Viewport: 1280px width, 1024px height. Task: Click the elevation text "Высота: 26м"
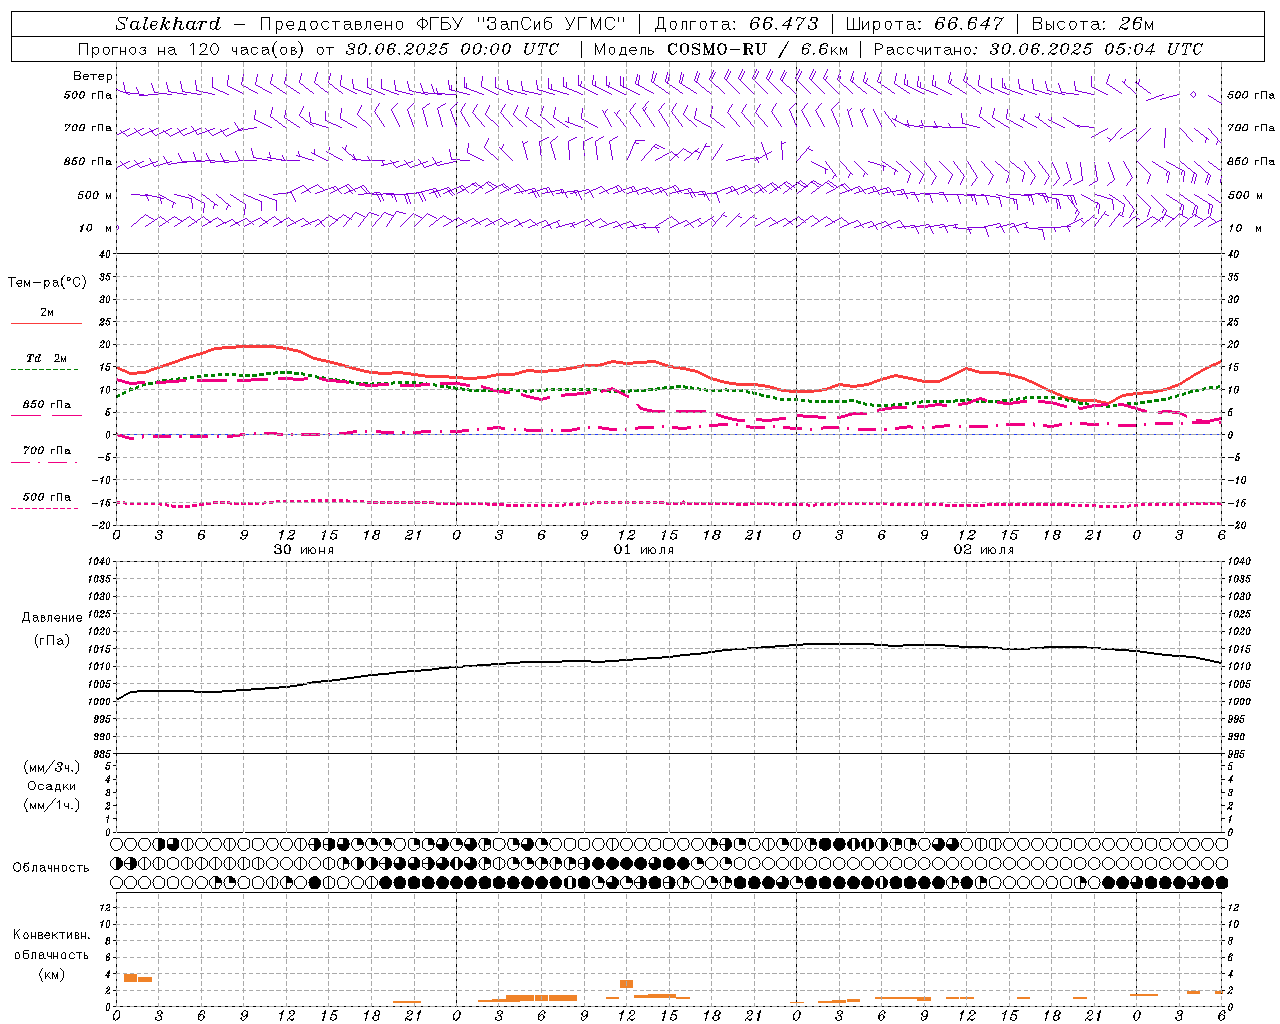(x=1093, y=24)
